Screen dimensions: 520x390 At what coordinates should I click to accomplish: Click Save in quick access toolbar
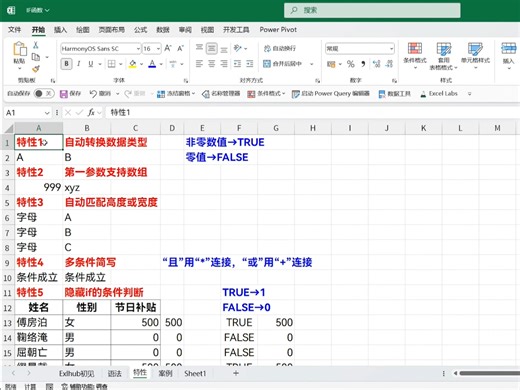(x=70, y=94)
